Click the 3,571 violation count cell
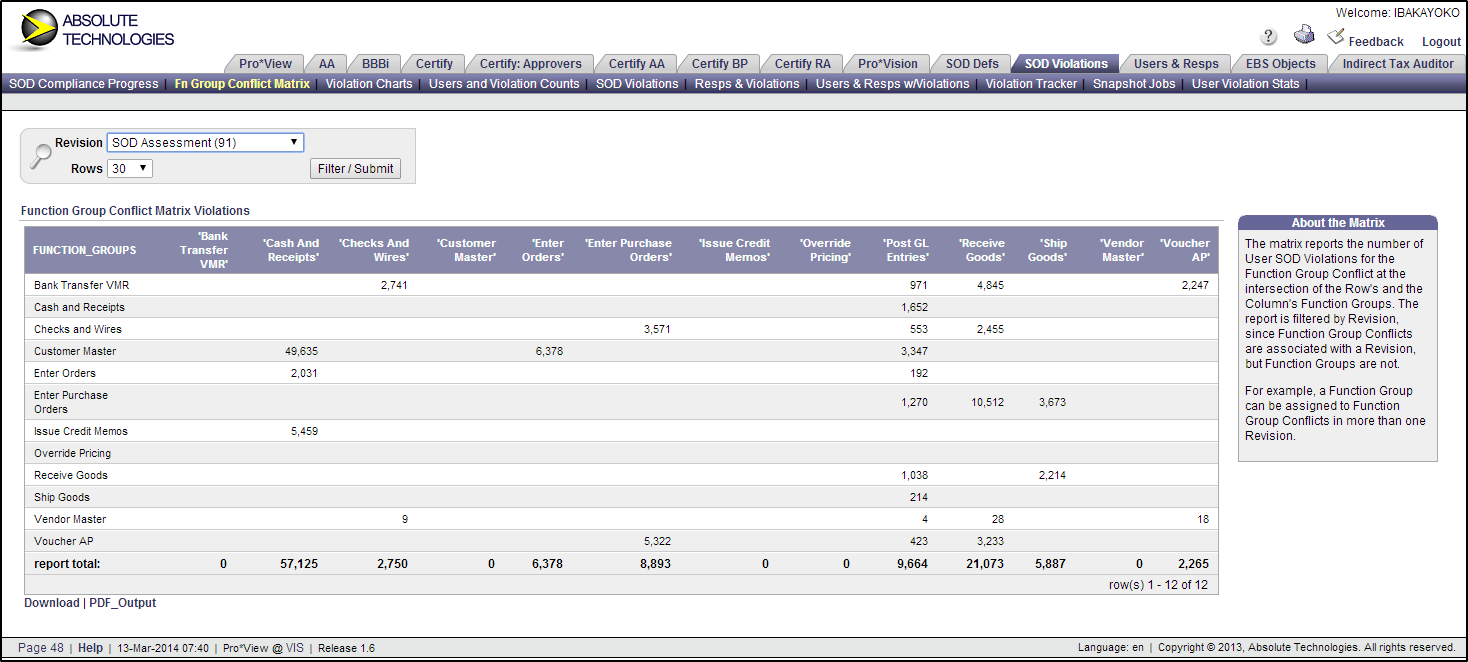1468x662 pixels. [x=657, y=329]
